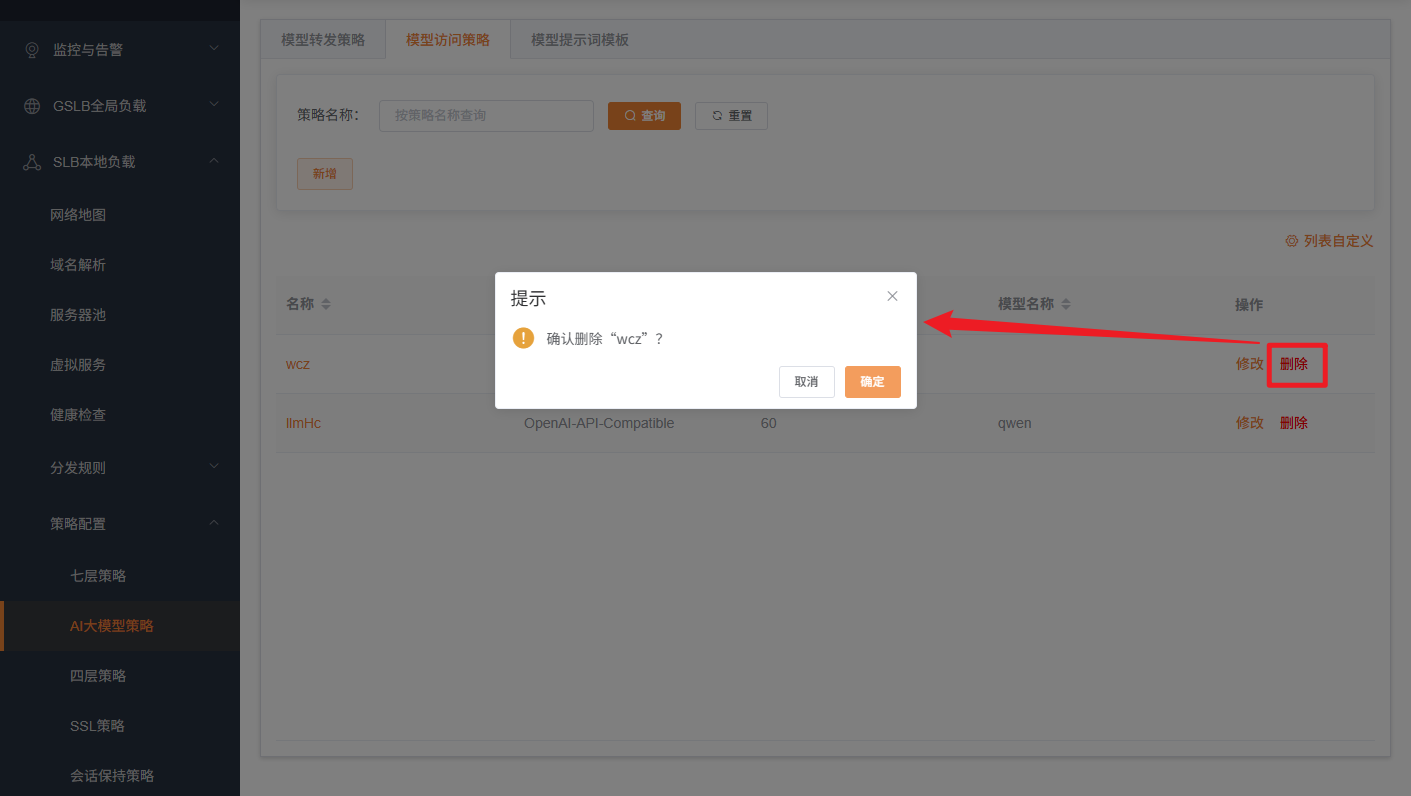
Task: Select 网络地图 in the sidebar
Action: 78,214
